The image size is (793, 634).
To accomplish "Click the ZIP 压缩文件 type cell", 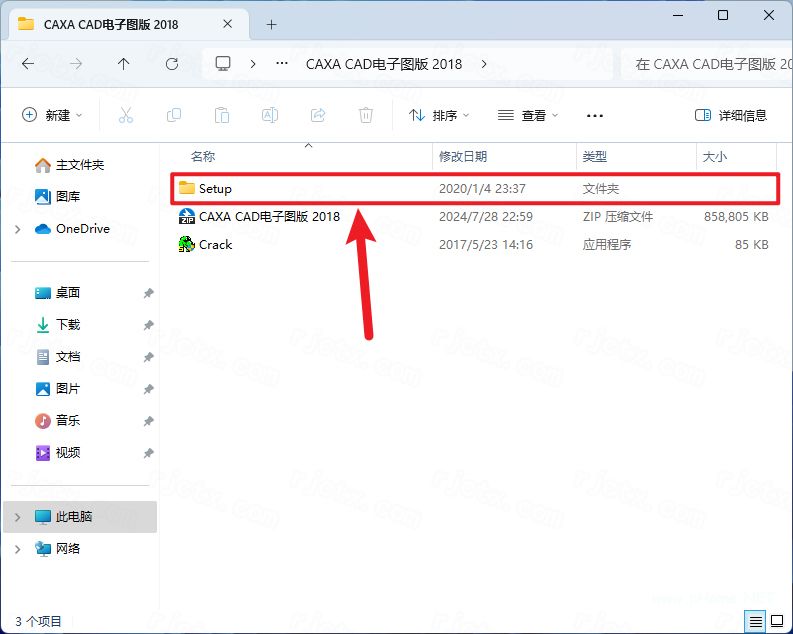I will tap(618, 216).
